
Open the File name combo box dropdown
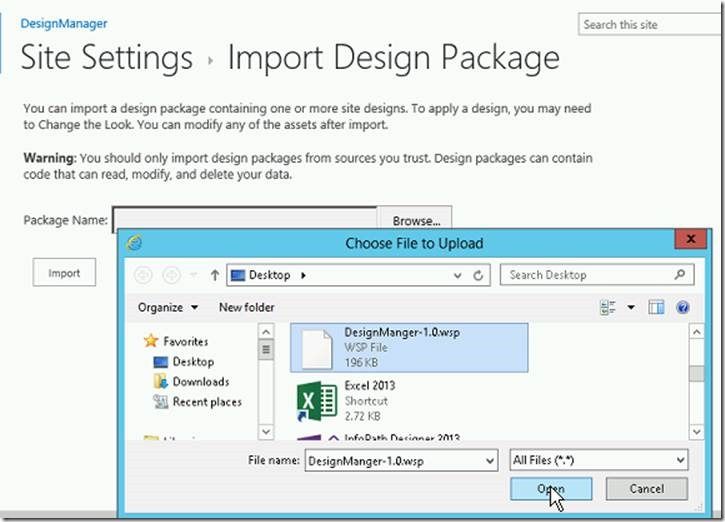tap(490, 461)
